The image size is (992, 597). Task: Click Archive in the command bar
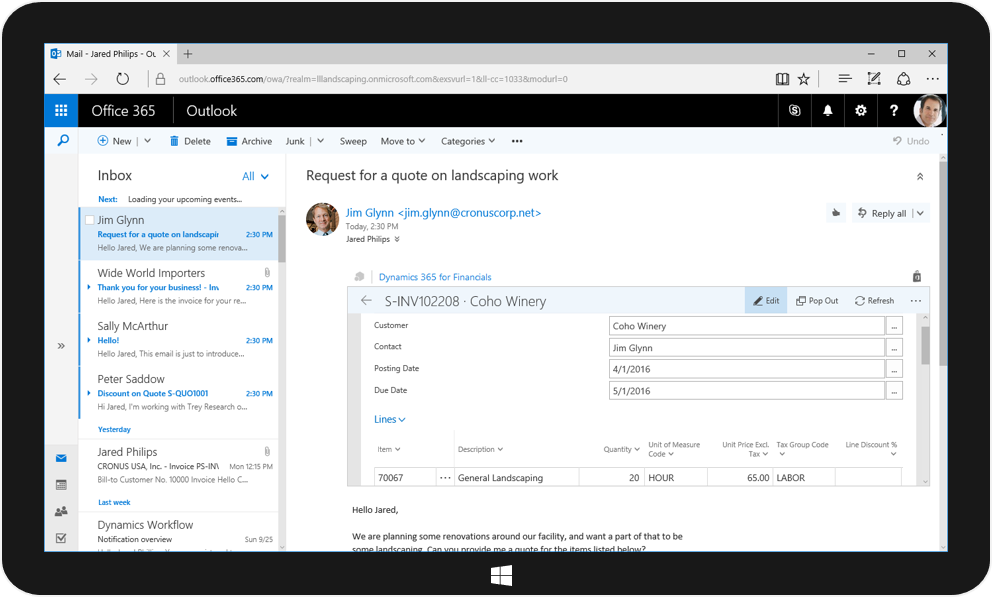point(249,141)
